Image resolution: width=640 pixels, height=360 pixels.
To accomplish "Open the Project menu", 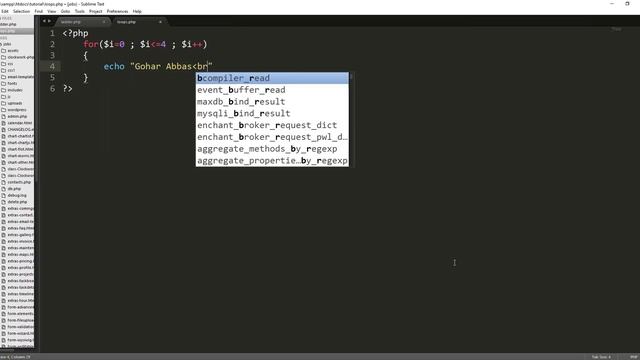I will 96,11.
